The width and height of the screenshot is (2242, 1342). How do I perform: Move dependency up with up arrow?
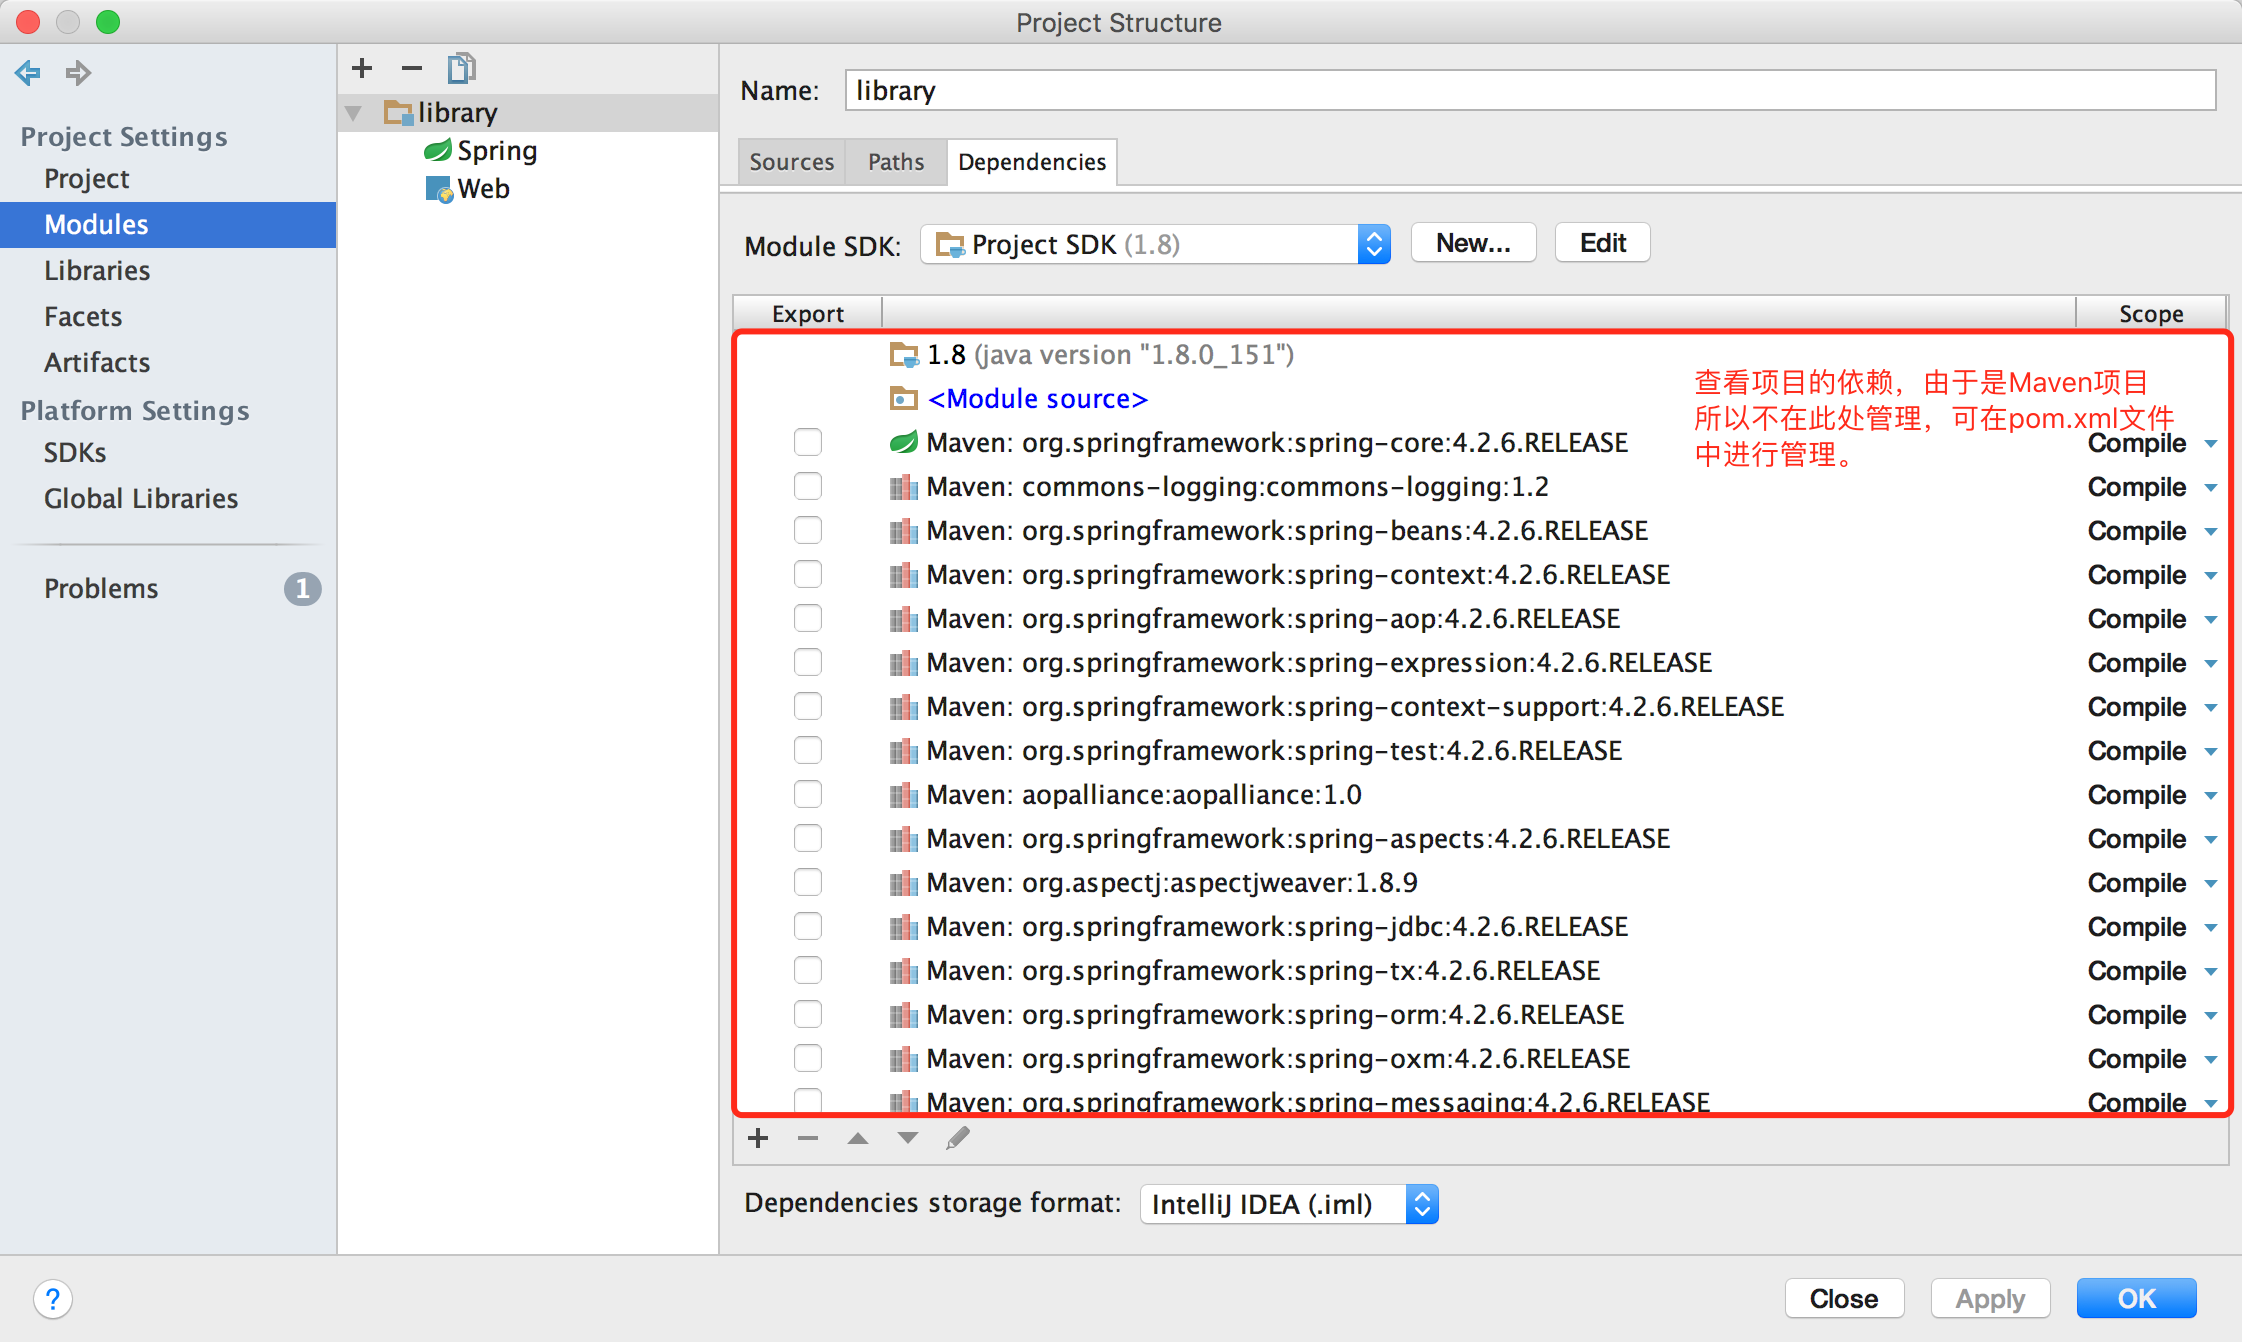(x=858, y=1138)
